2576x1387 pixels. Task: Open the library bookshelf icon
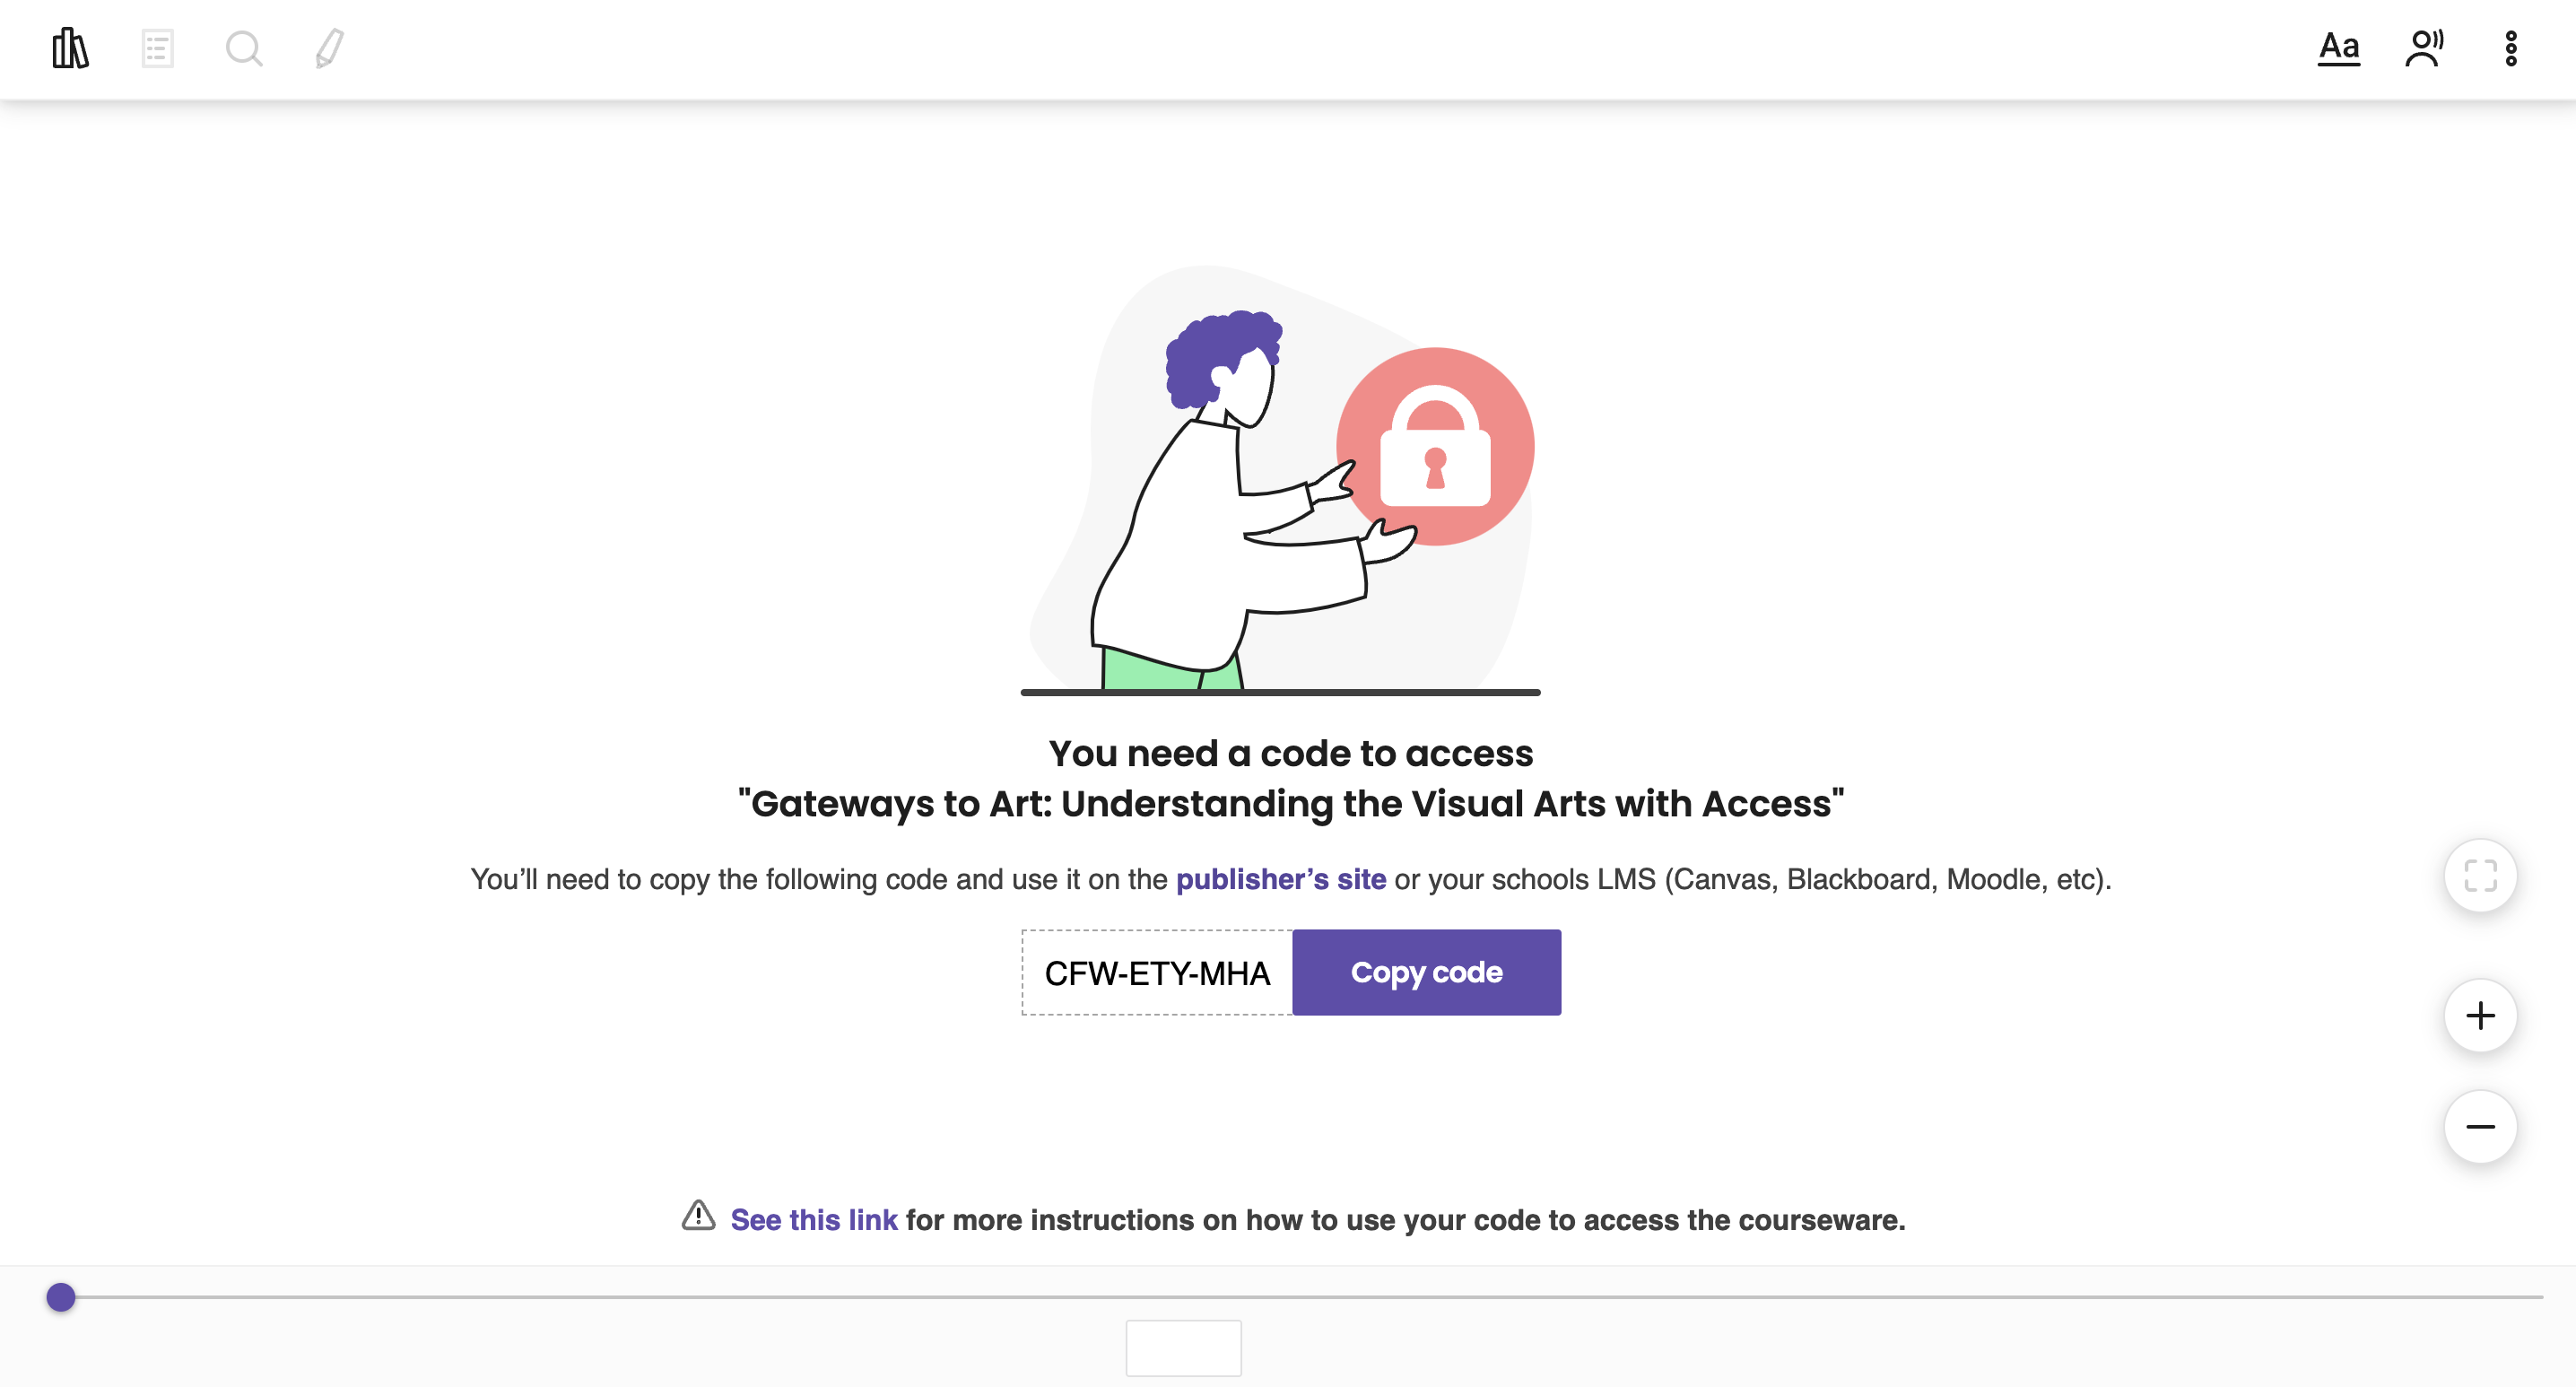point(70,48)
